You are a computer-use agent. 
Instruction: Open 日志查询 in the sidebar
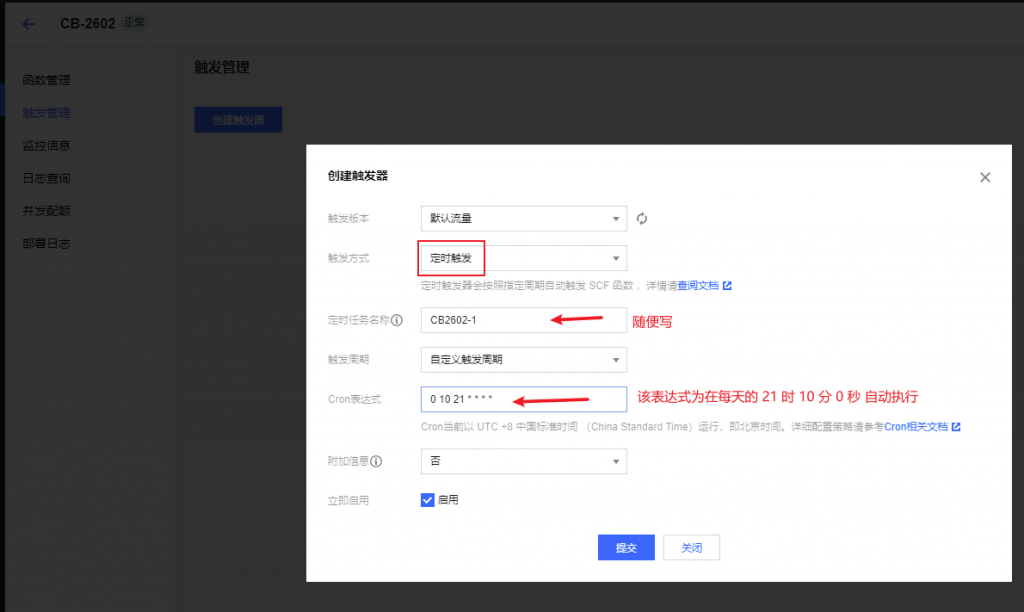[x=46, y=178]
